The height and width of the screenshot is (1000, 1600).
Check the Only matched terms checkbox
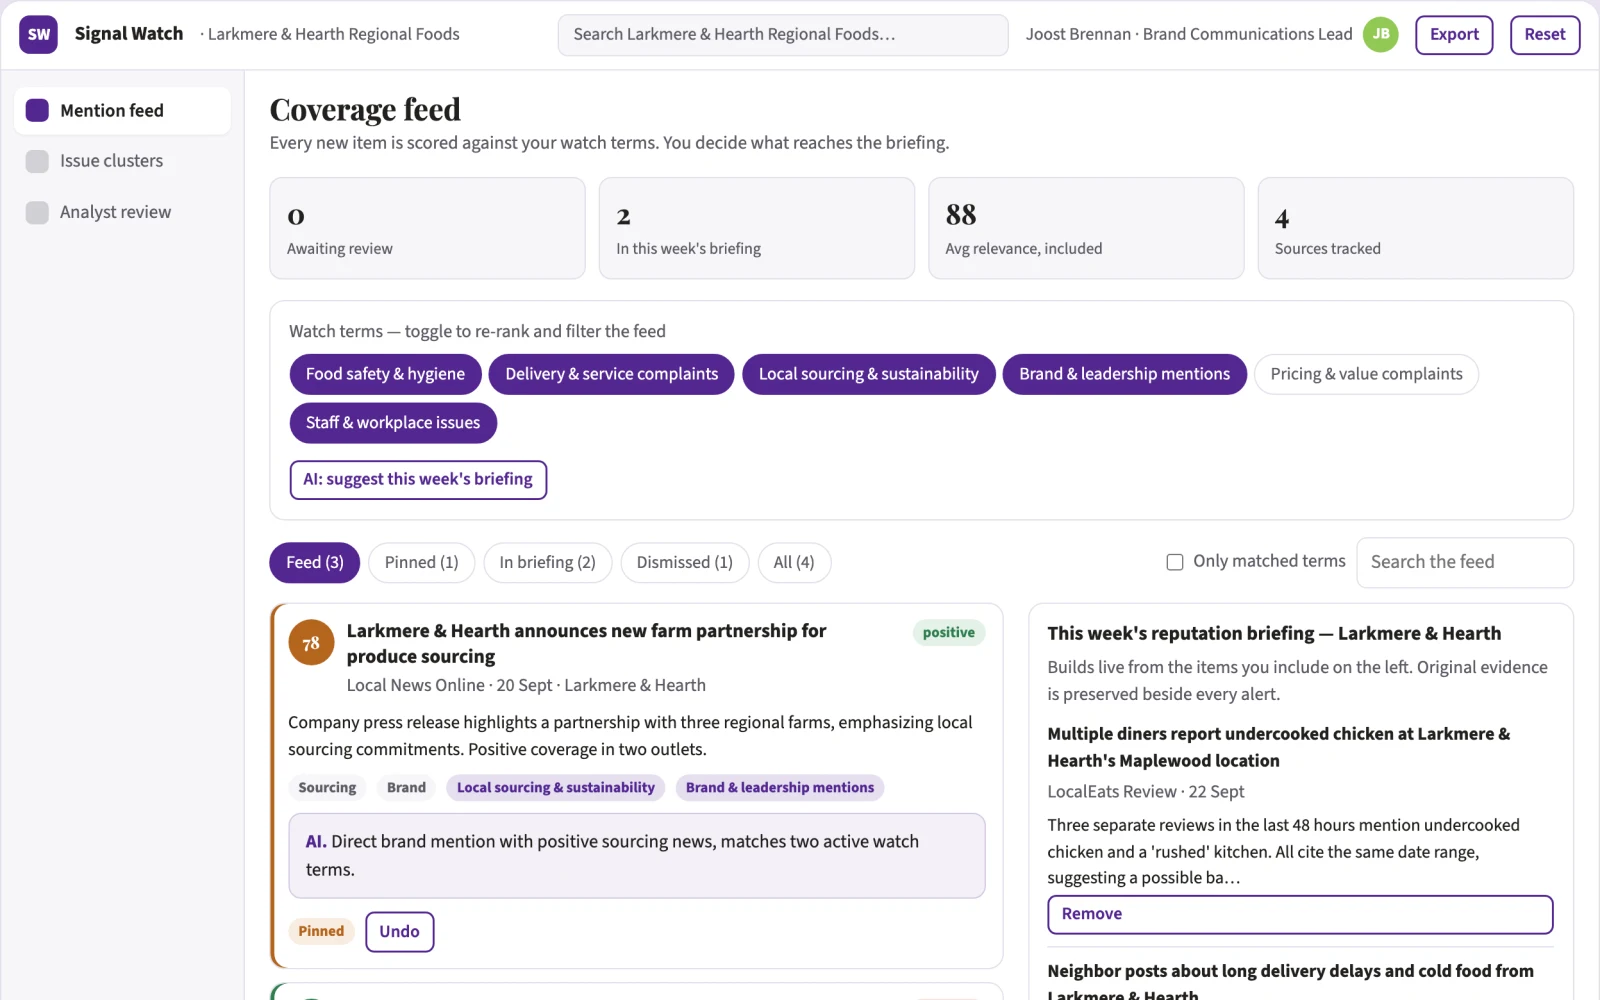1175,562
